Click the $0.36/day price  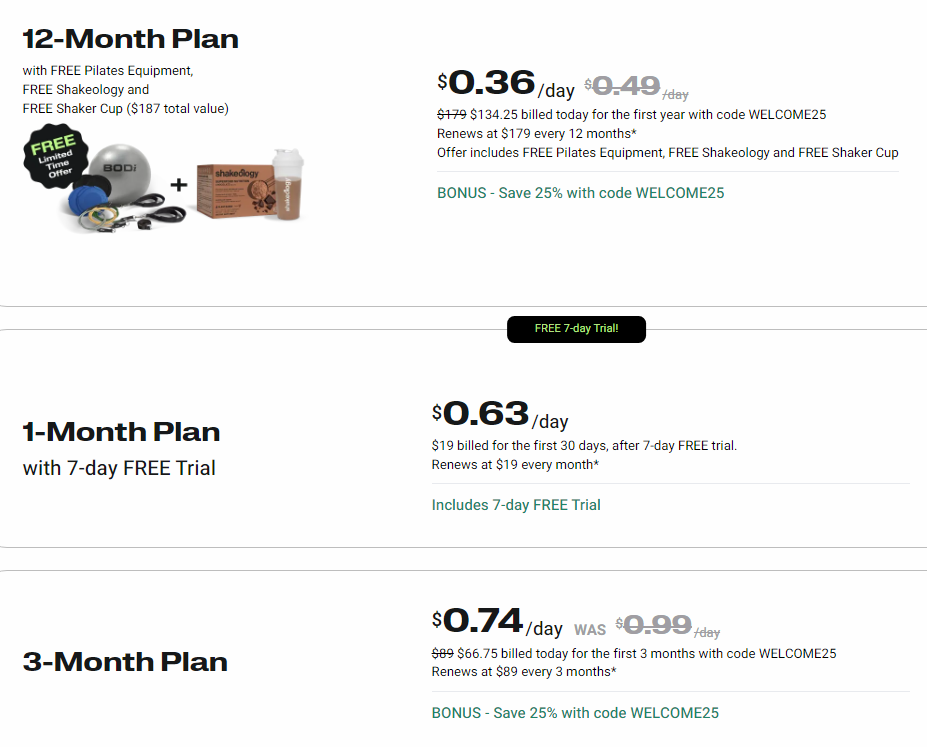(505, 84)
